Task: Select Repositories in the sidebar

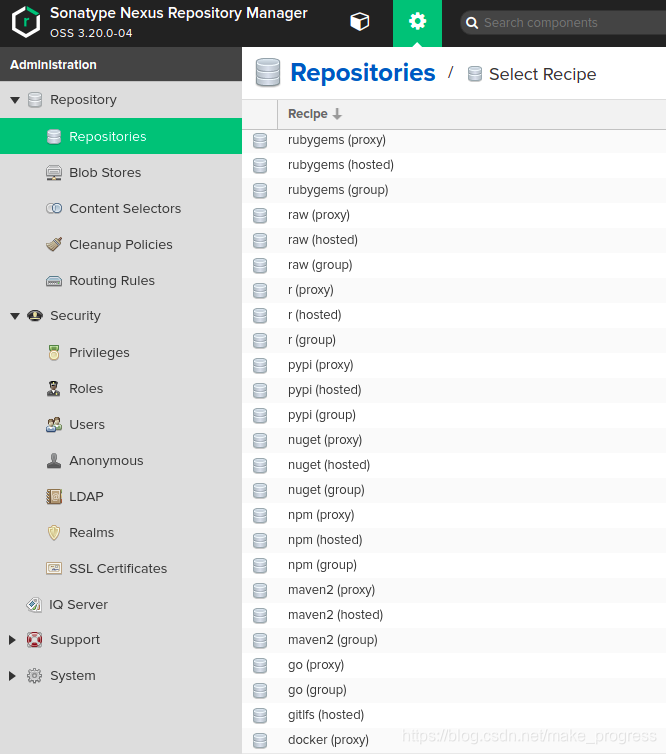Action: (121, 136)
